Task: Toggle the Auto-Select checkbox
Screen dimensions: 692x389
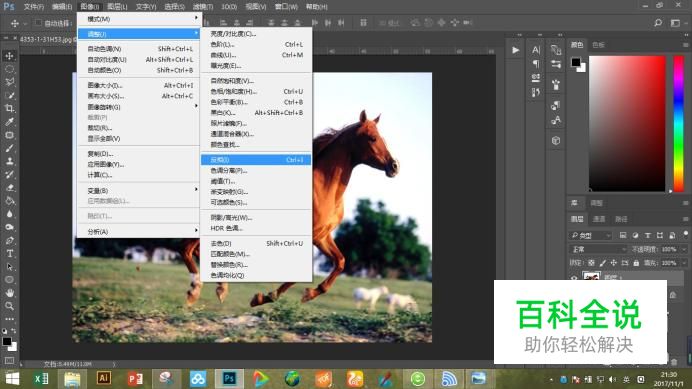Action: tap(38, 23)
